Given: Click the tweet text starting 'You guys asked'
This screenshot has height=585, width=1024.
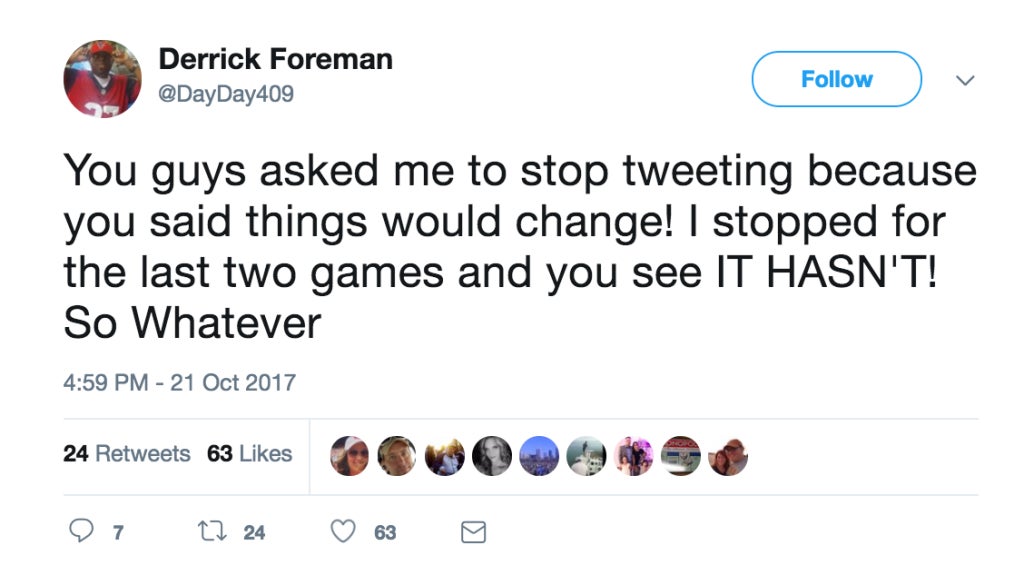Looking at the screenshot, I should (520, 246).
